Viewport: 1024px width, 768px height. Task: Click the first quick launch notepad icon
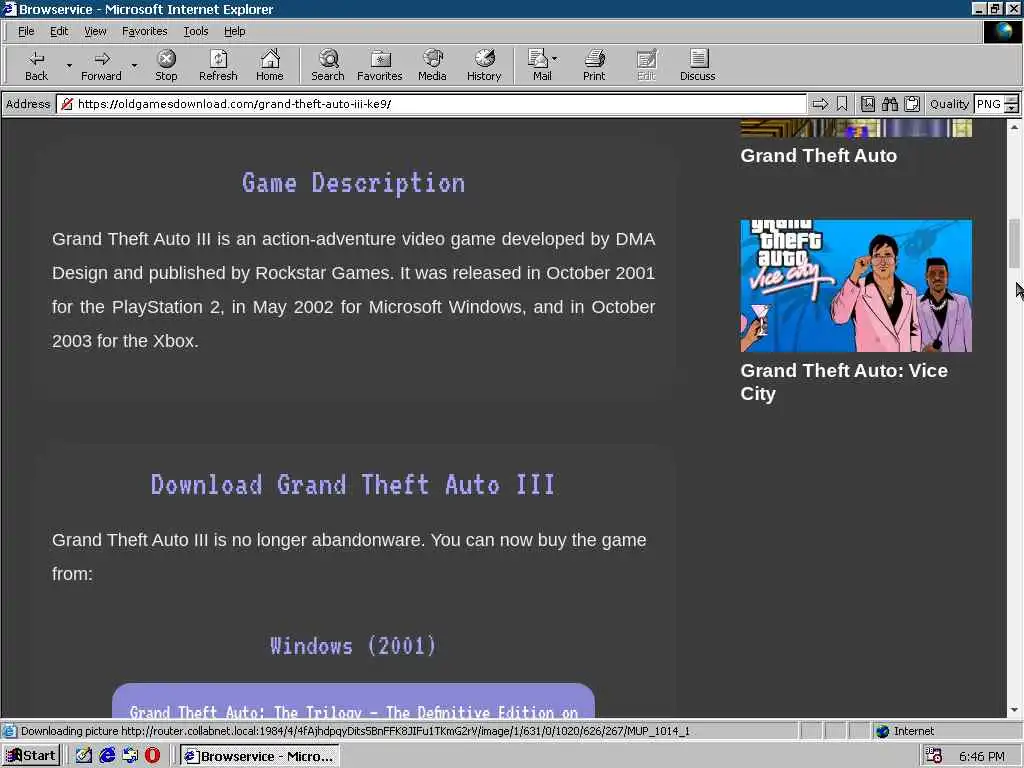(x=84, y=756)
